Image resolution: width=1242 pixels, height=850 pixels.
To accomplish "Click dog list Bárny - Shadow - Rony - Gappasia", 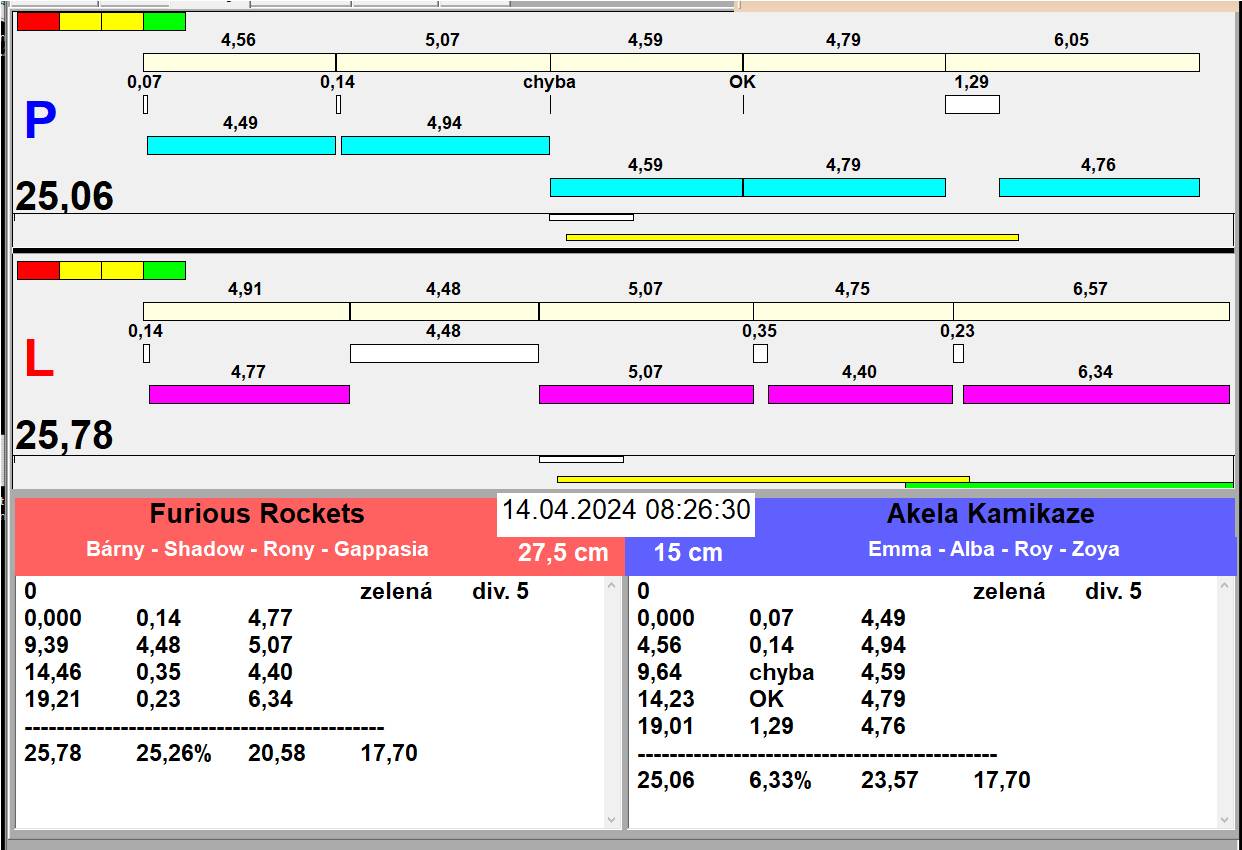I will tap(257, 549).
